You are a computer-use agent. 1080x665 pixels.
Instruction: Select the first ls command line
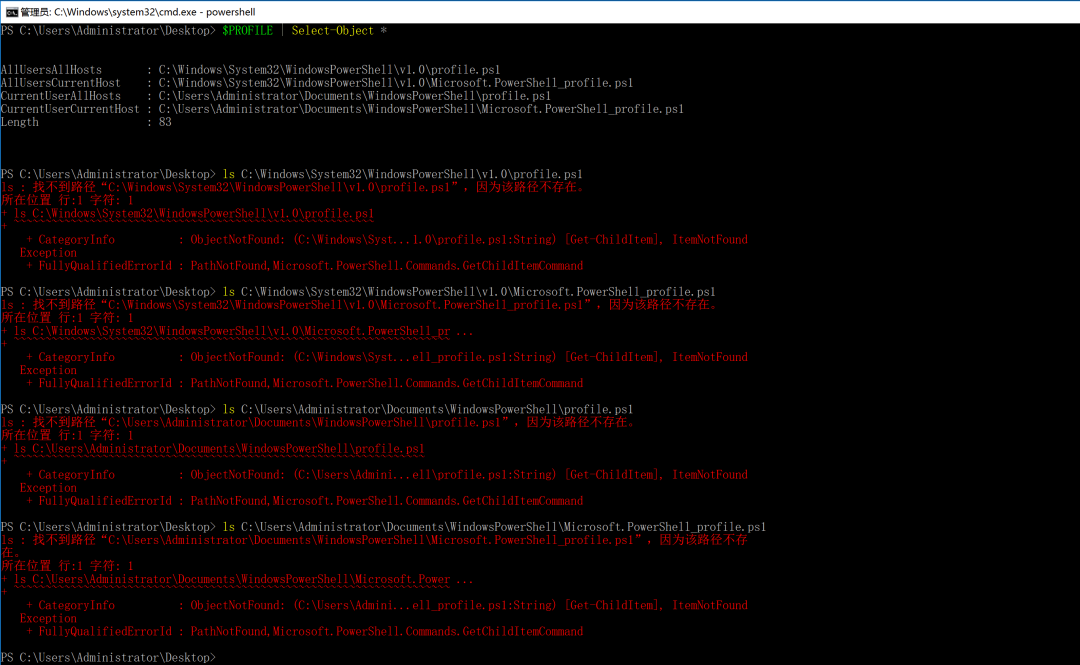(400, 173)
